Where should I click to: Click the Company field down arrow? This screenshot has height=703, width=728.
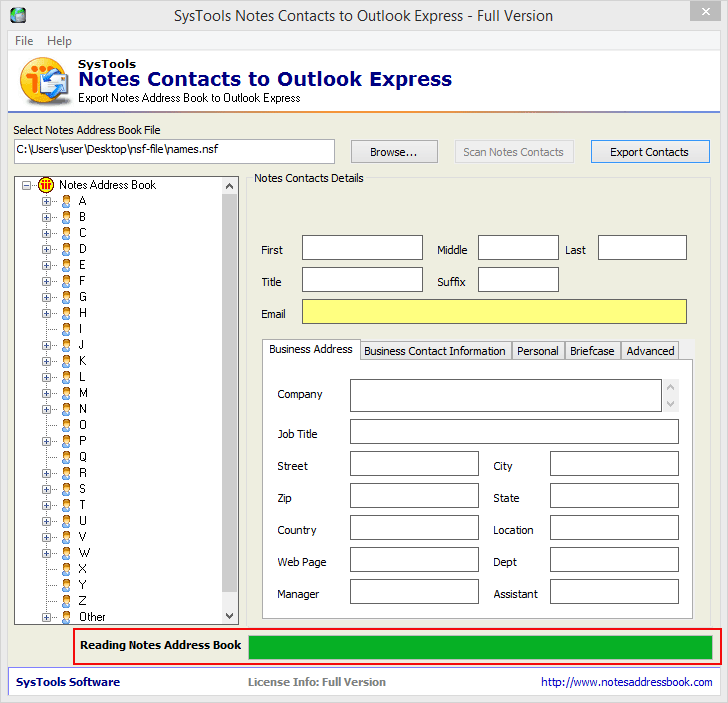point(670,404)
